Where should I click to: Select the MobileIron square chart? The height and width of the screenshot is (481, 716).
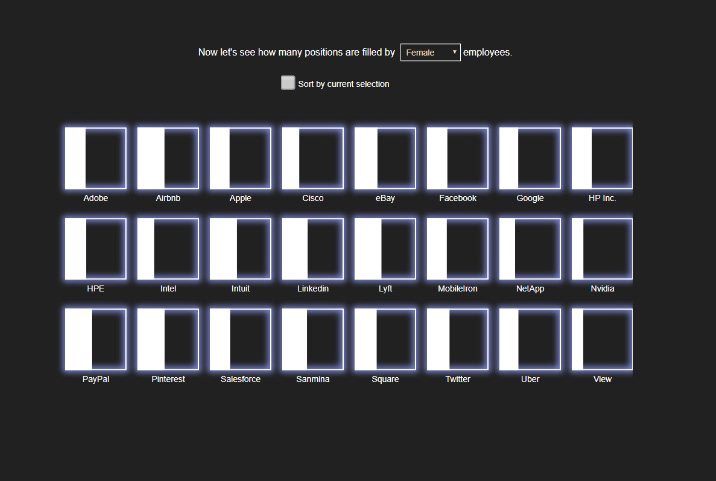click(x=458, y=249)
